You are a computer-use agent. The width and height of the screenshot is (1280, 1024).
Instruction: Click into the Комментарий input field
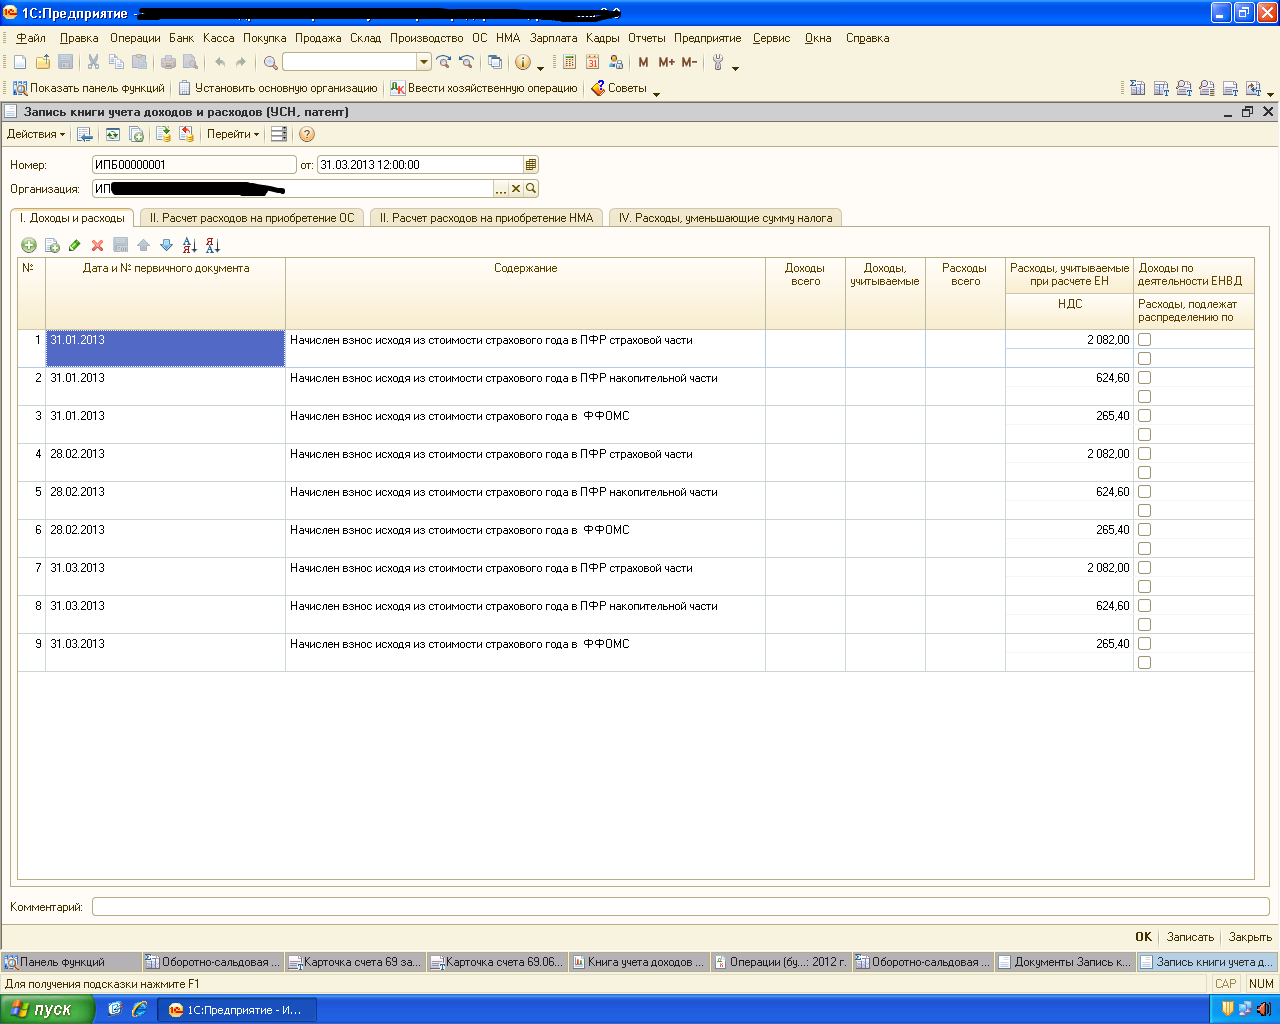click(x=680, y=907)
